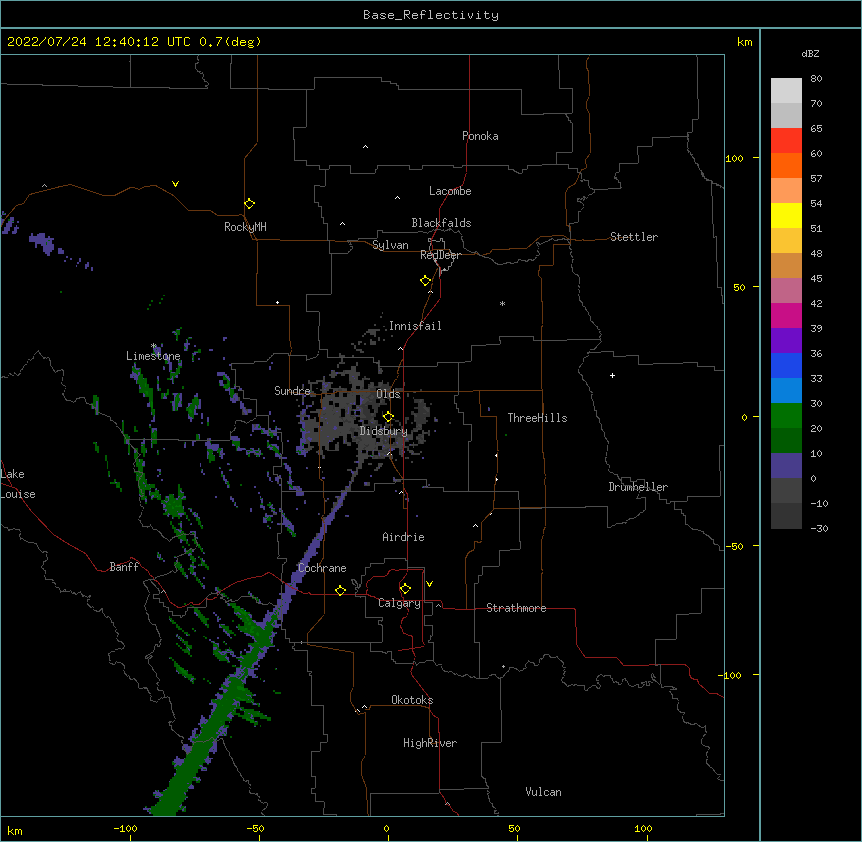Click the HighRiver city label
Image resolution: width=862 pixels, height=842 pixels.
pyautogui.click(x=430, y=743)
